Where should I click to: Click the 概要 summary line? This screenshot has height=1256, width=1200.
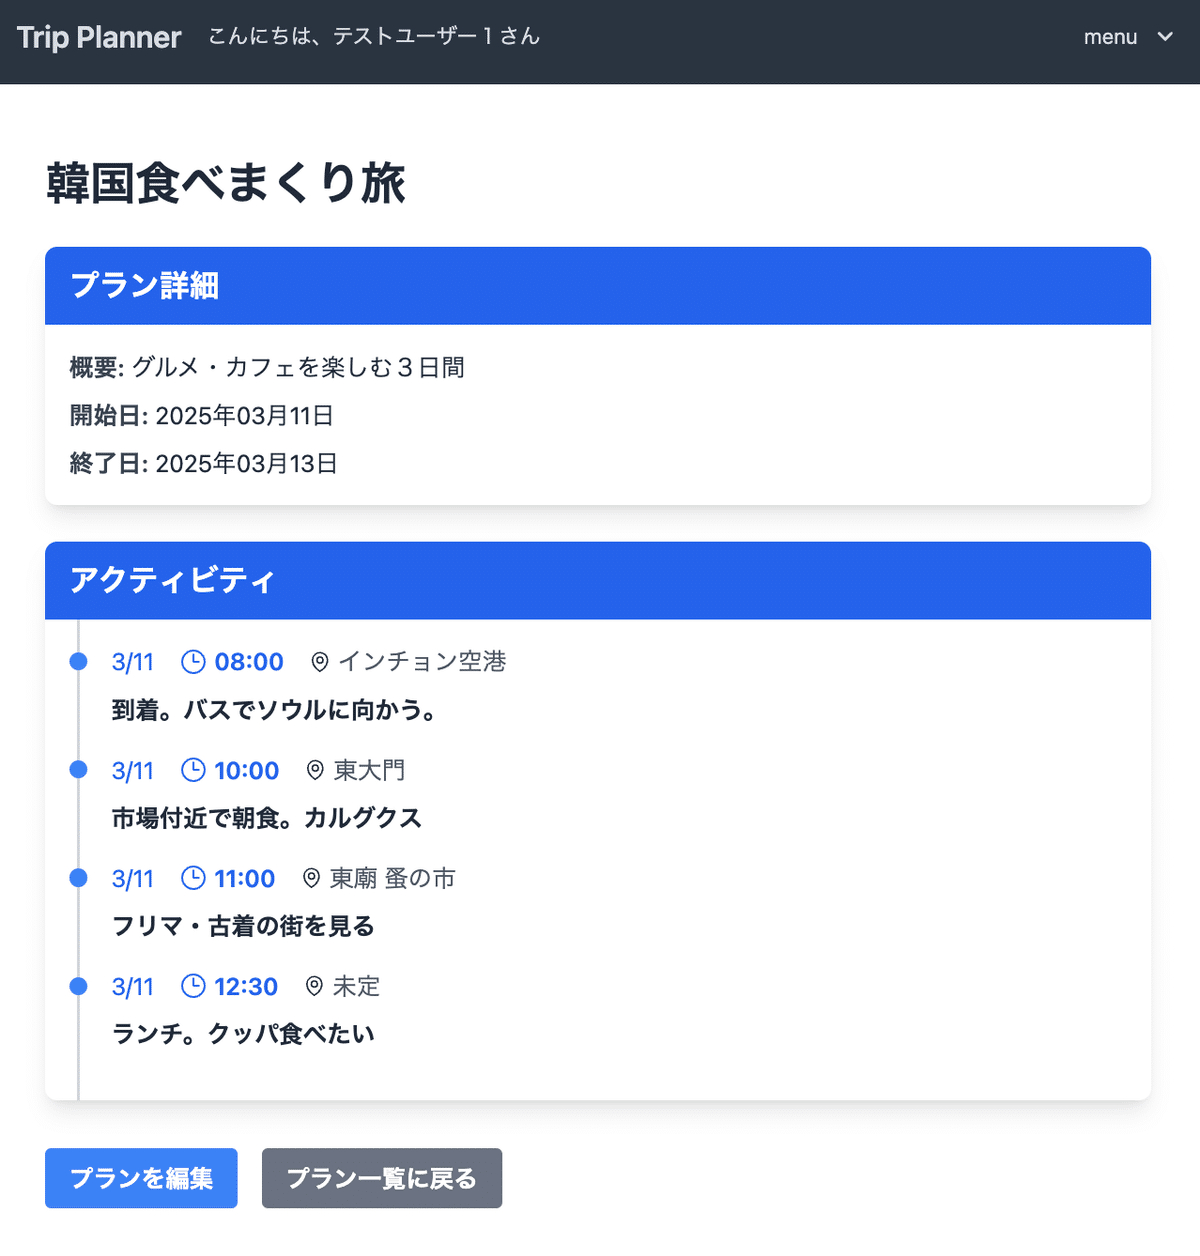(267, 368)
